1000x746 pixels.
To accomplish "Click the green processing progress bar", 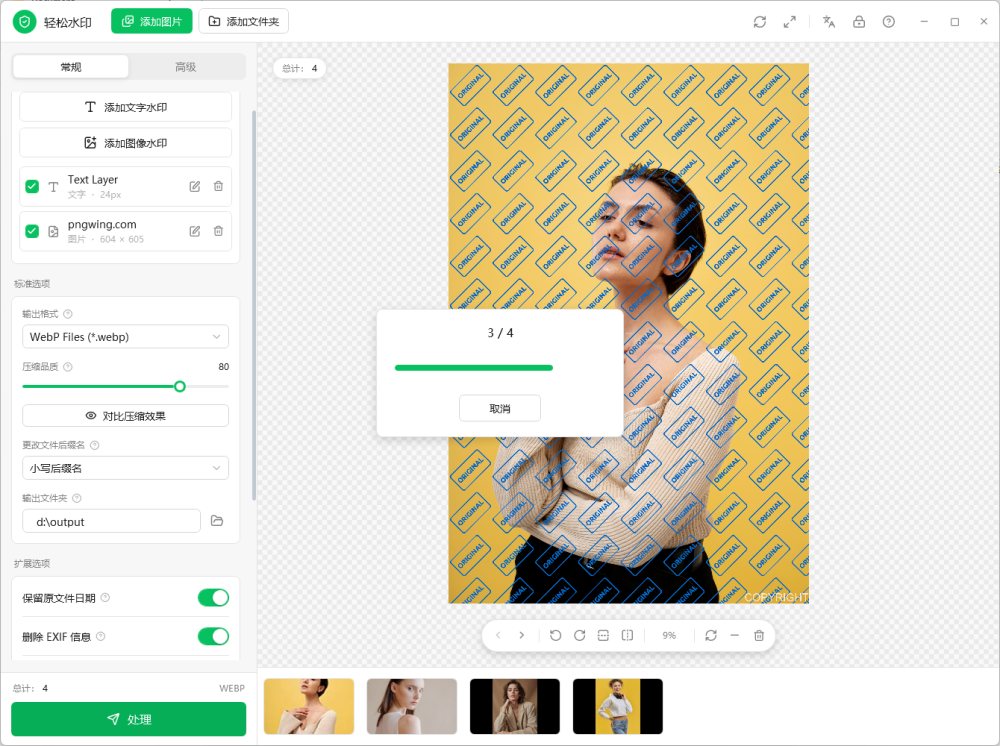I will click(x=474, y=368).
